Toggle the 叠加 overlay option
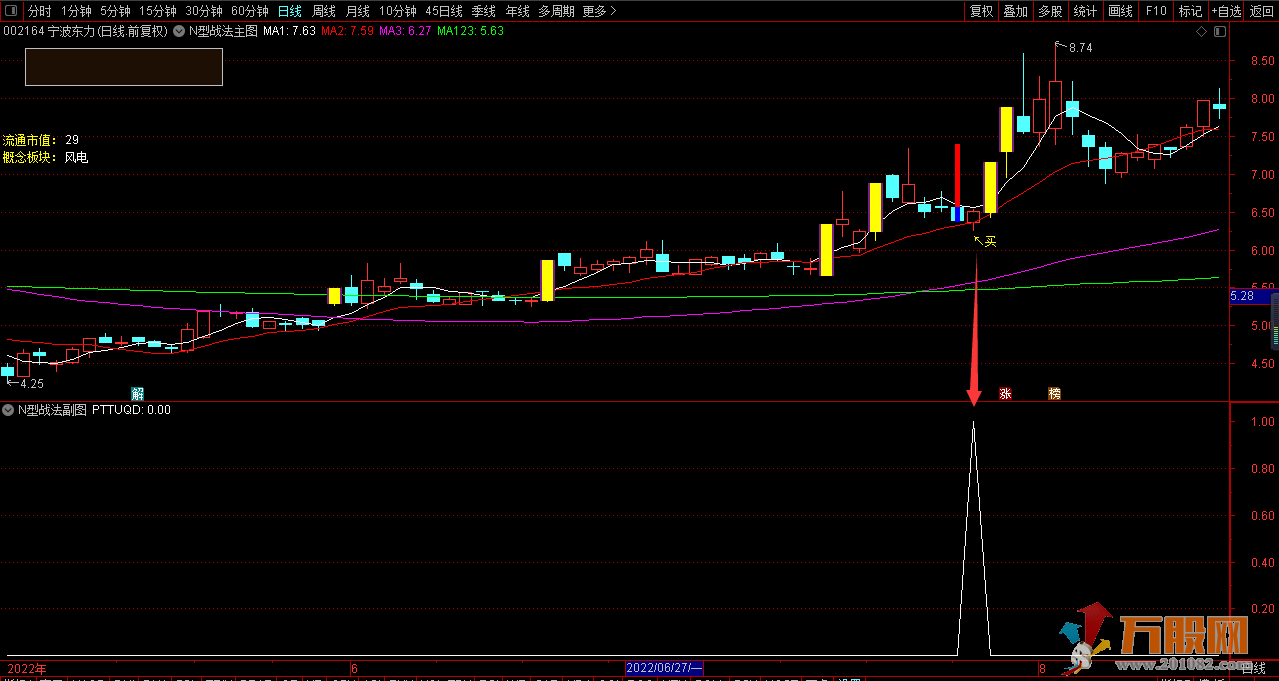 click(x=1015, y=11)
